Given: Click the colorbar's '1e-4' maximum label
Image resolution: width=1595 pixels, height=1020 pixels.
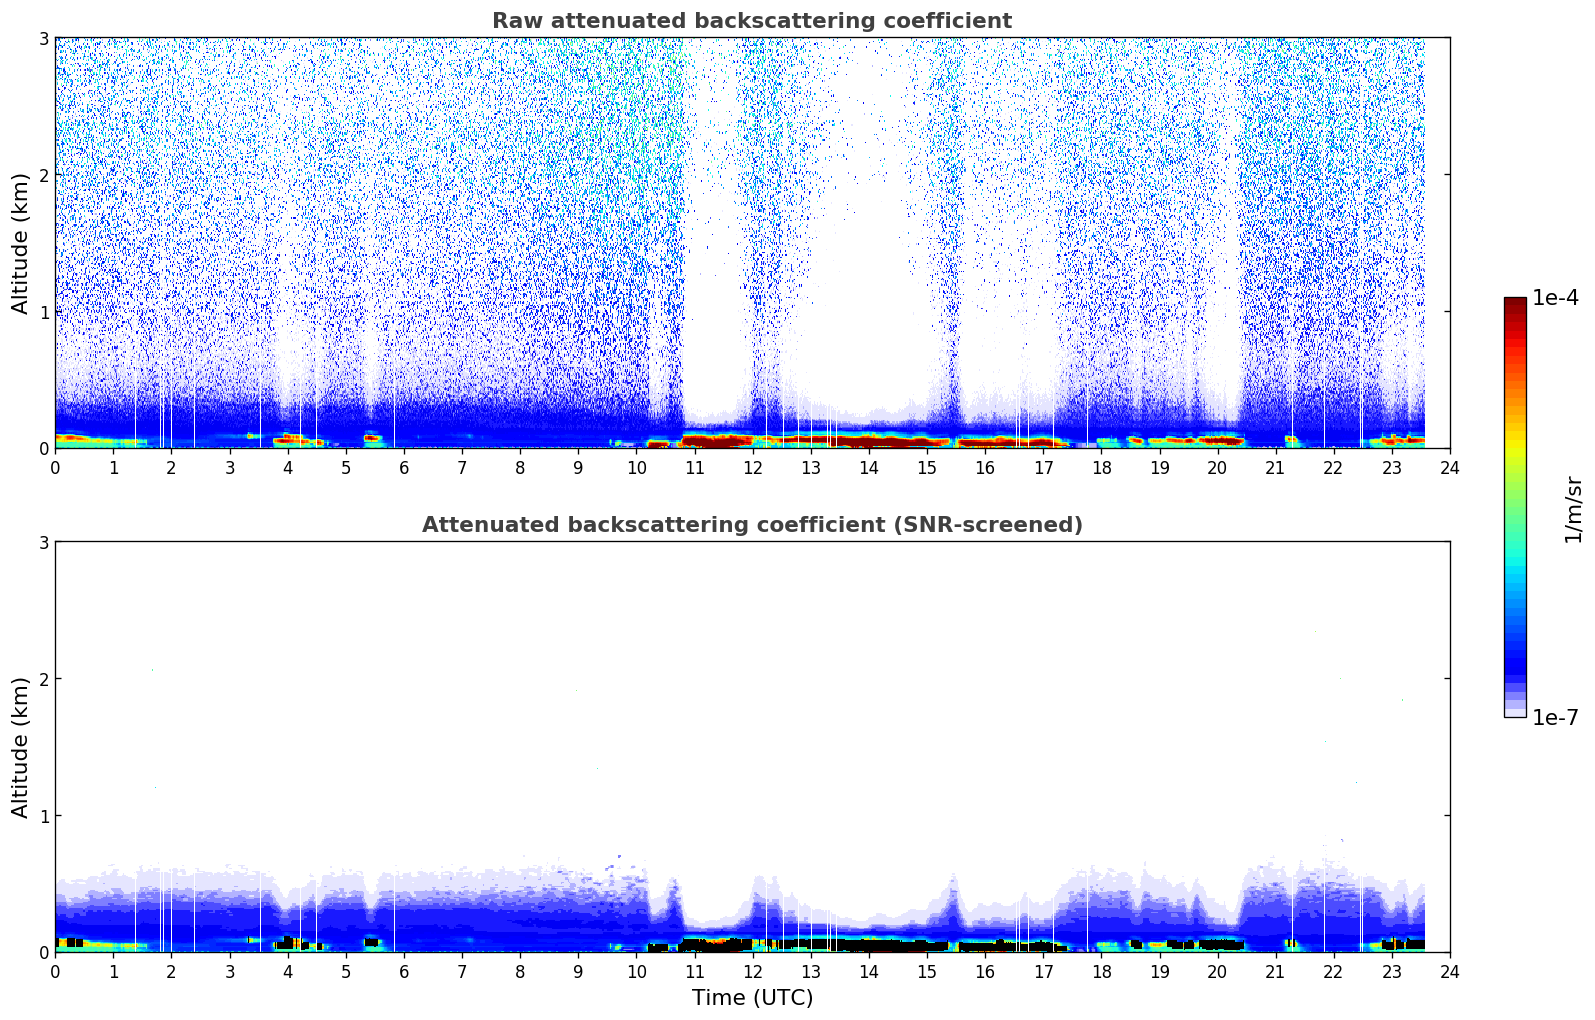Looking at the screenshot, I should click(x=1554, y=298).
